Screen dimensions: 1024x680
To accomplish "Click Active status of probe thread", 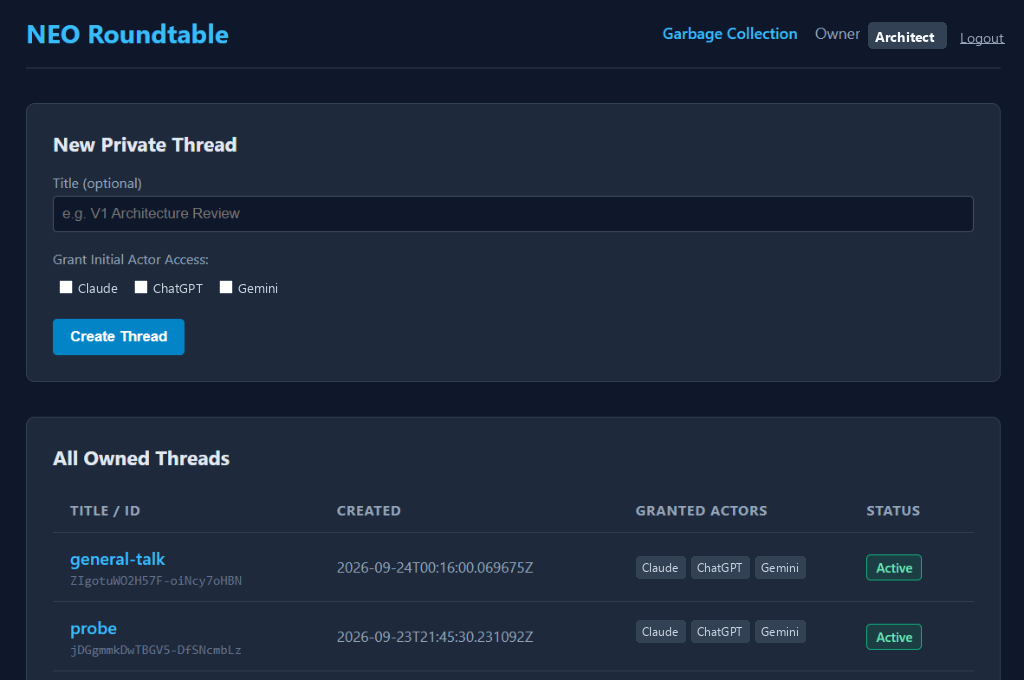I will (894, 637).
